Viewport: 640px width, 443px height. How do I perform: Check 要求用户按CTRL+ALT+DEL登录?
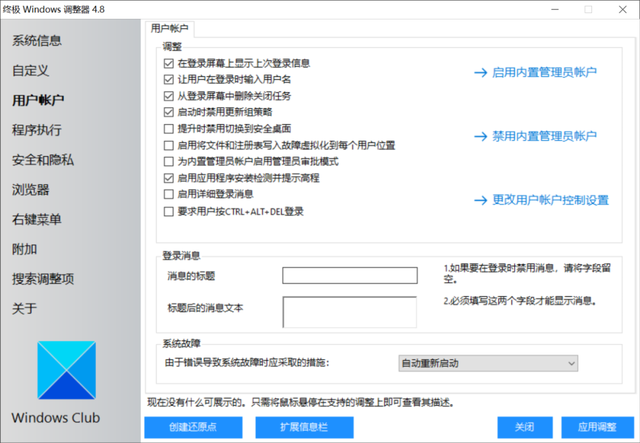tap(169, 211)
